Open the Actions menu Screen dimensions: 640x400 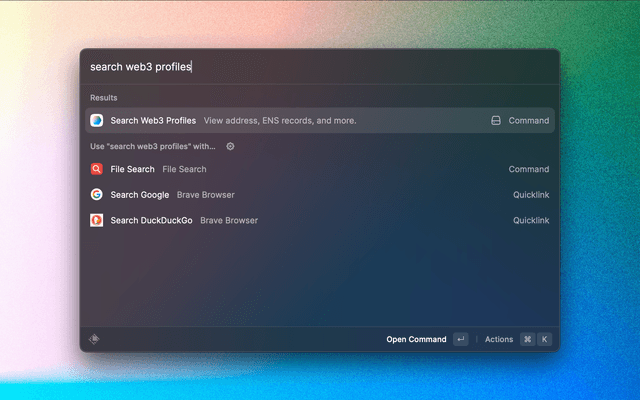[498, 339]
